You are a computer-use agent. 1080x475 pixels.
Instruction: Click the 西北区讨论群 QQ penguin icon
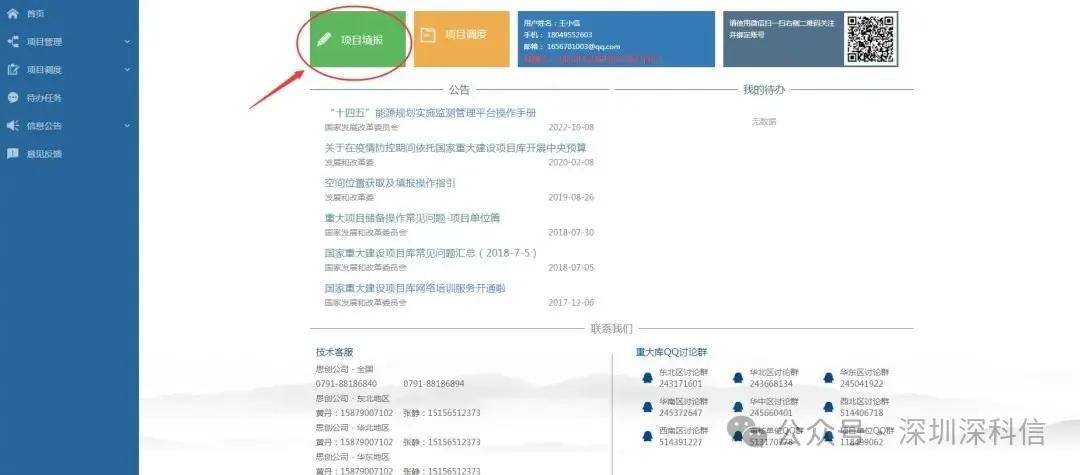pyautogui.click(x=828, y=407)
